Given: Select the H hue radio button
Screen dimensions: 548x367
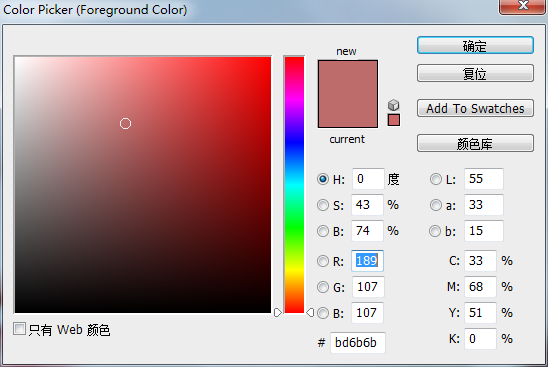Looking at the screenshot, I should point(323,179).
